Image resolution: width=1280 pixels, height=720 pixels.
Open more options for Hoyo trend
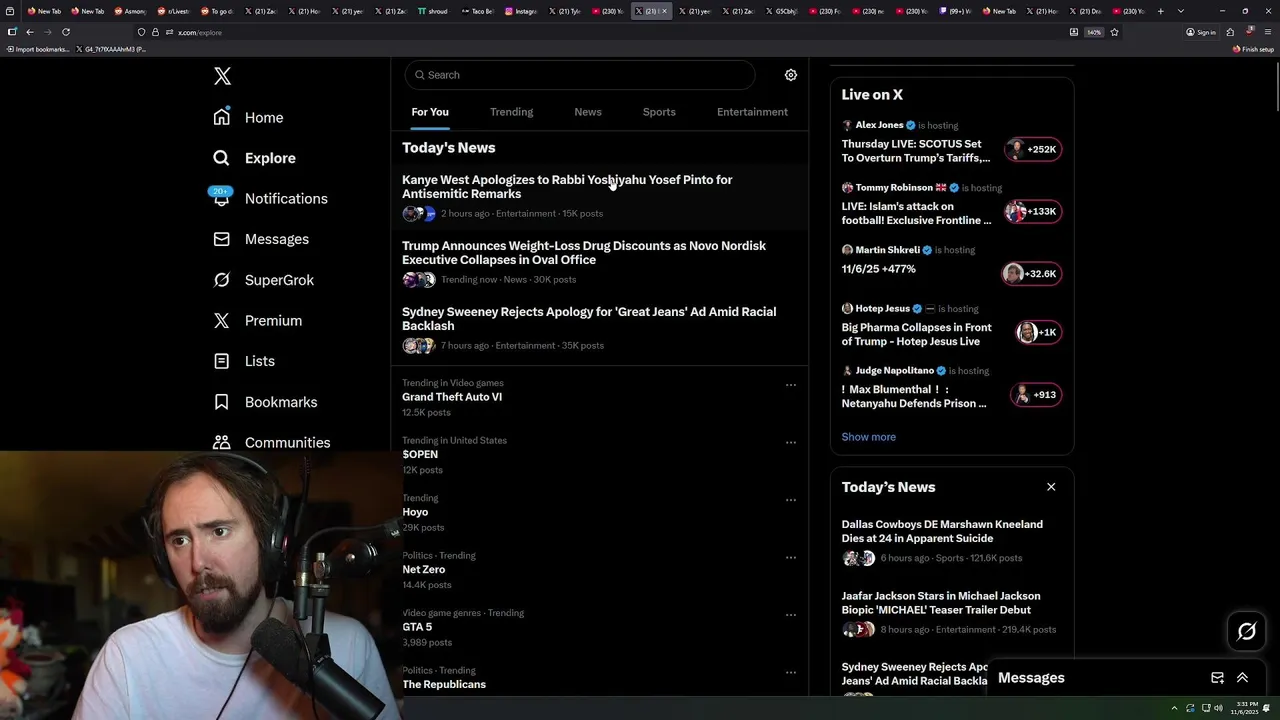(x=790, y=500)
